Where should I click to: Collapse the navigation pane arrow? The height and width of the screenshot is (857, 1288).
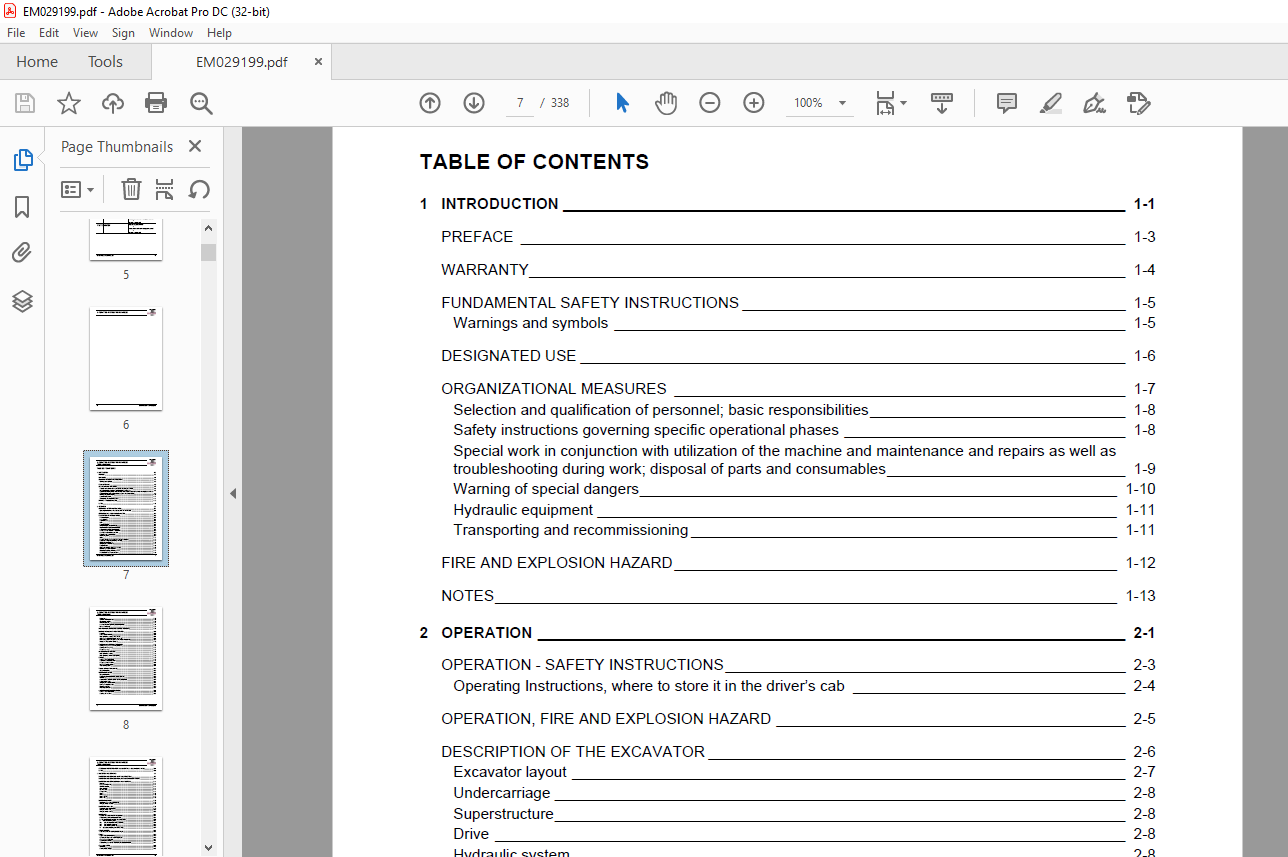[x=232, y=493]
